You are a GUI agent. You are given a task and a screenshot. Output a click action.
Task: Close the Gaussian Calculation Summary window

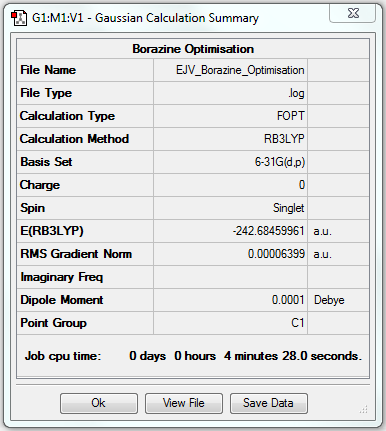coord(353,13)
